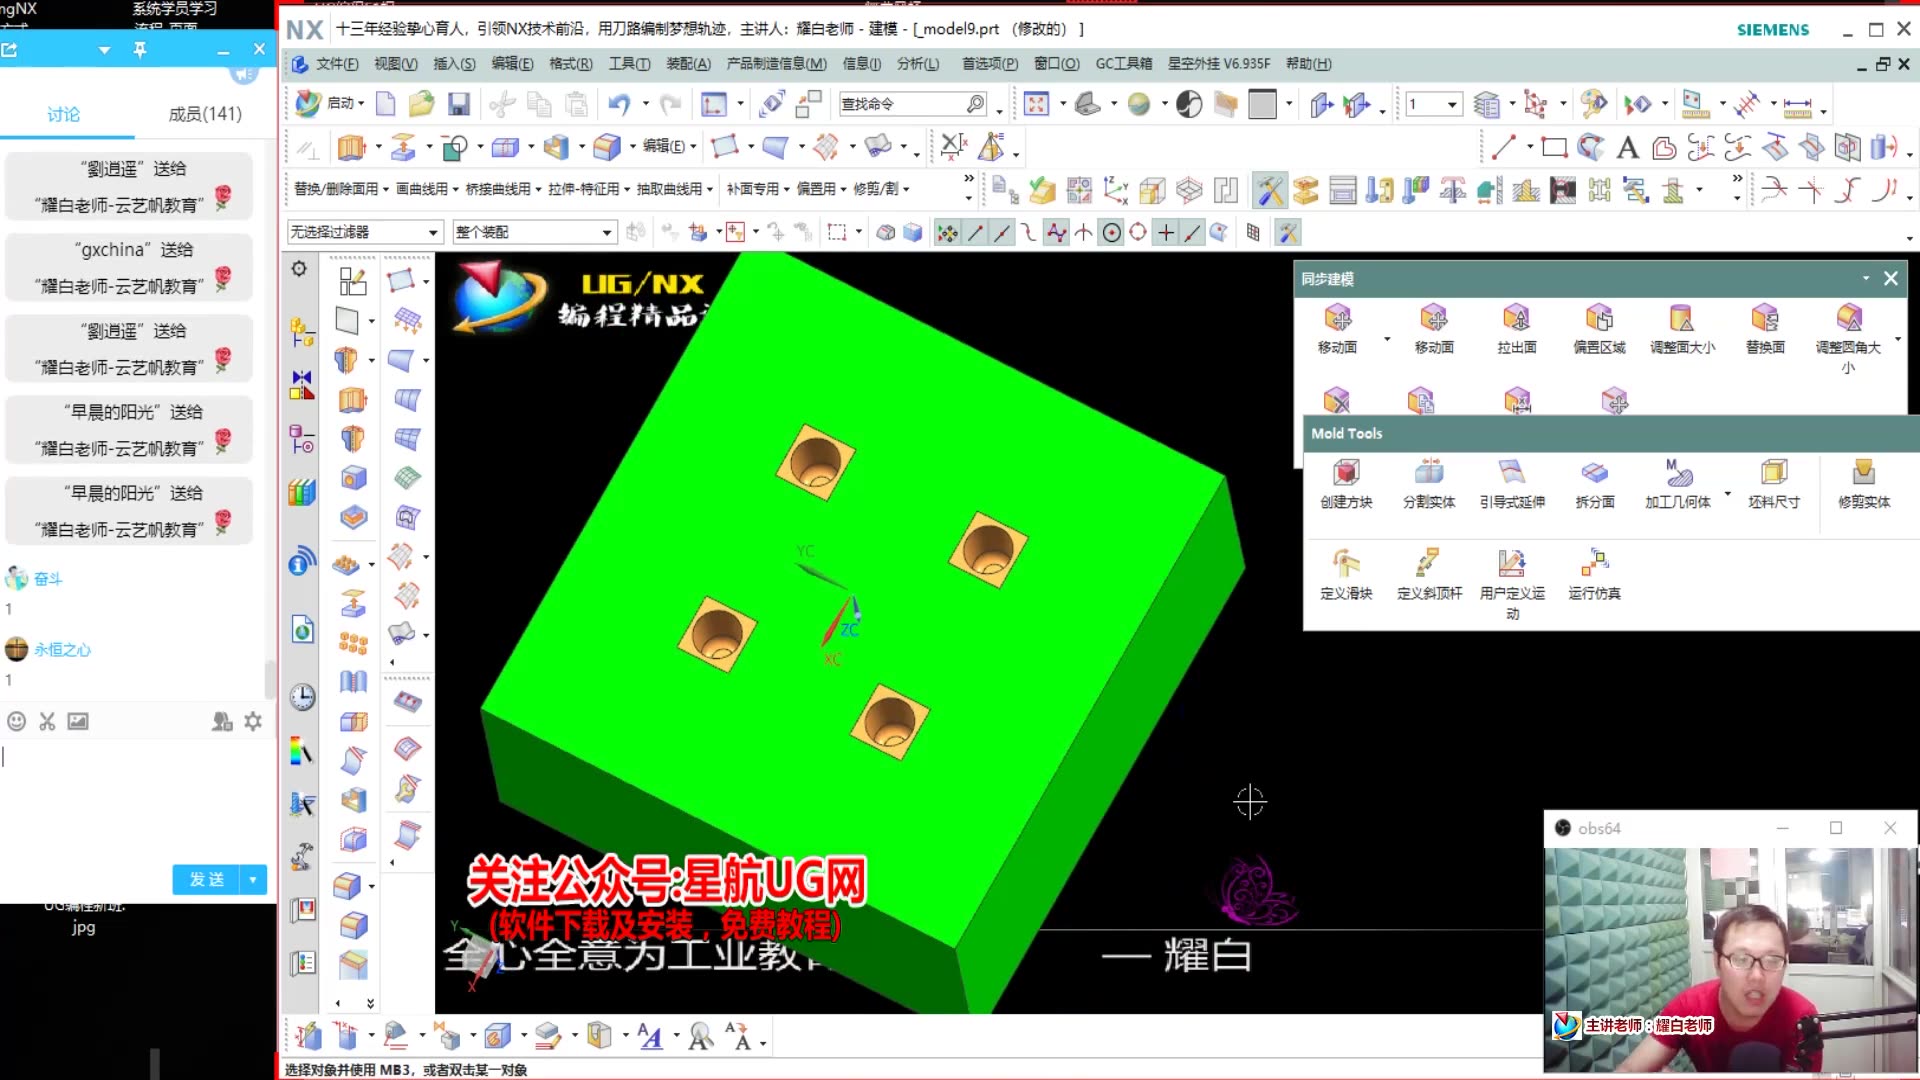Click the 替换面 (Replace Face) icon
The height and width of the screenshot is (1080, 1920).
(x=1764, y=319)
